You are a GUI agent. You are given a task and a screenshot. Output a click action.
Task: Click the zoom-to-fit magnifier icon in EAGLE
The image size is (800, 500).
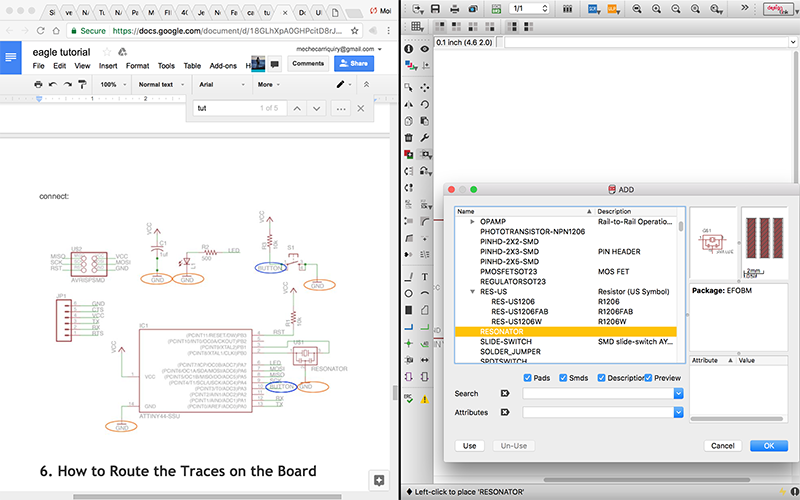click(x=637, y=9)
